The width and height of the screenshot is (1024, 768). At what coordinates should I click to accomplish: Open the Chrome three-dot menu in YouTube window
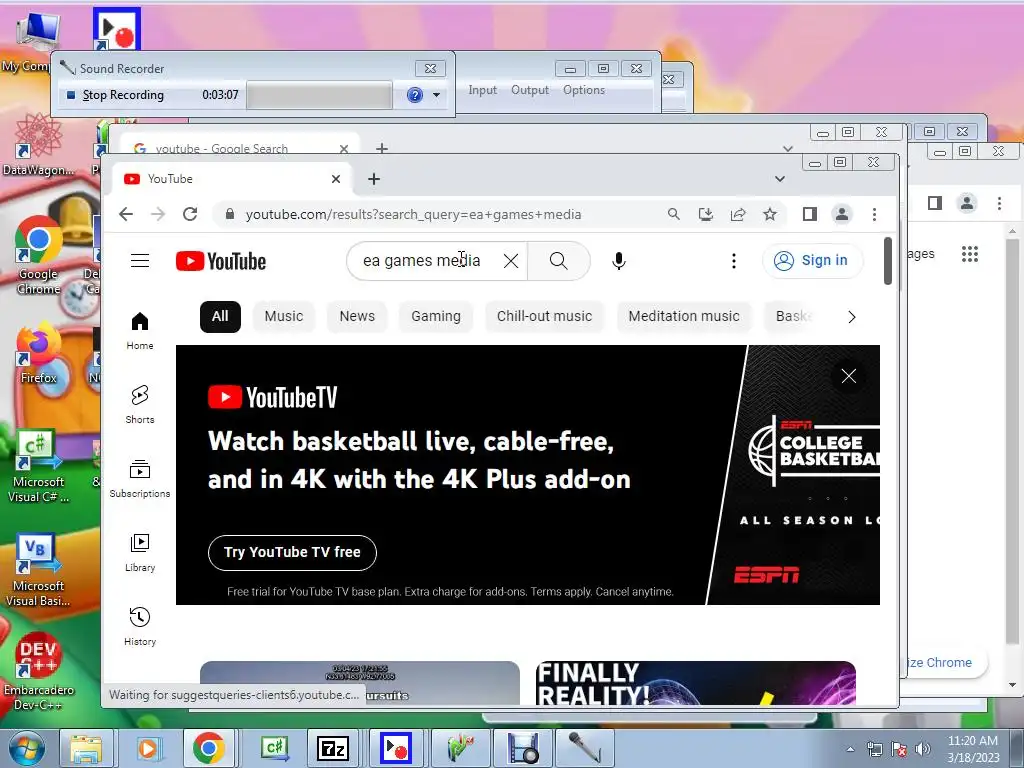[x=874, y=214]
